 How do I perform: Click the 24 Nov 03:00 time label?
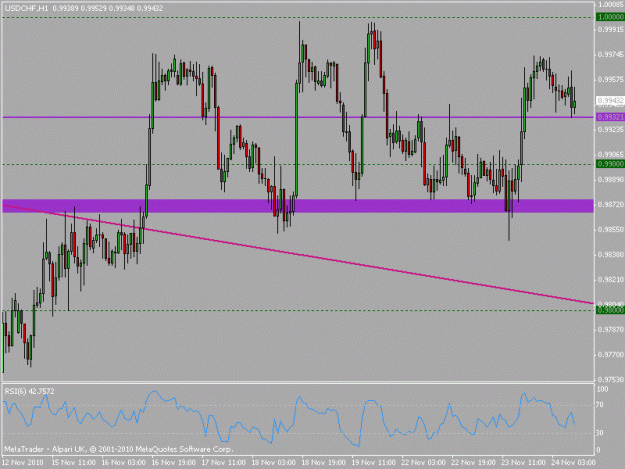coord(574,462)
